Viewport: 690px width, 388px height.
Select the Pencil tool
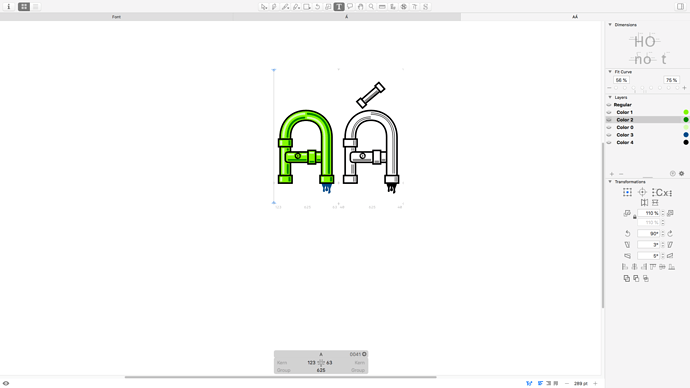pyautogui.click(x=285, y=7)
